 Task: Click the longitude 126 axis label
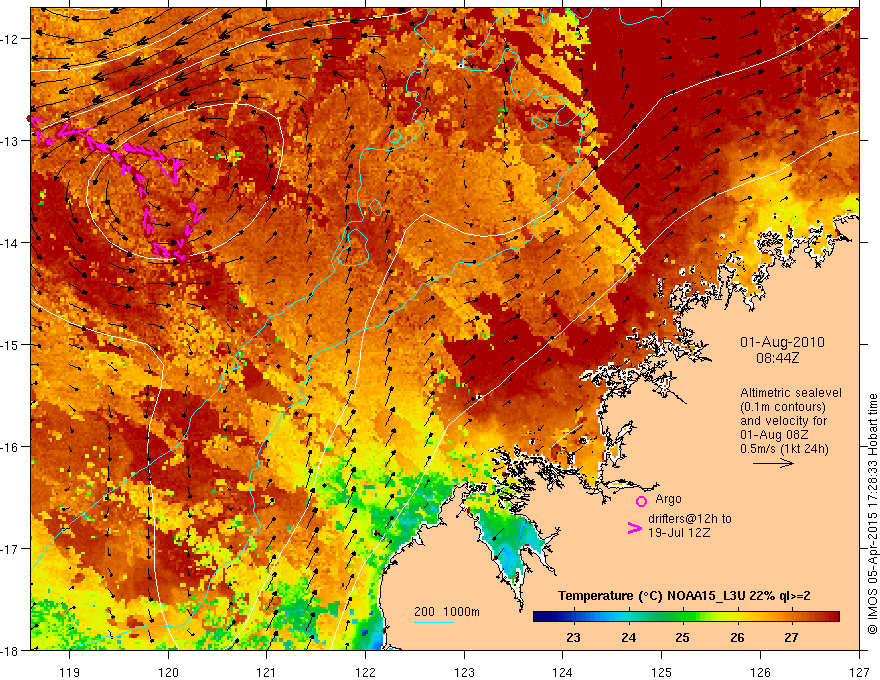[760, 672]
